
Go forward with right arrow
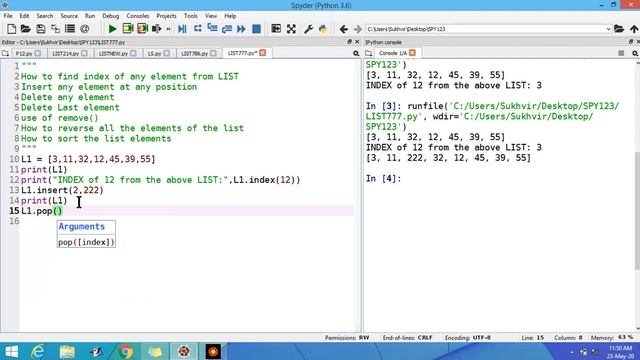coord(358,29)
